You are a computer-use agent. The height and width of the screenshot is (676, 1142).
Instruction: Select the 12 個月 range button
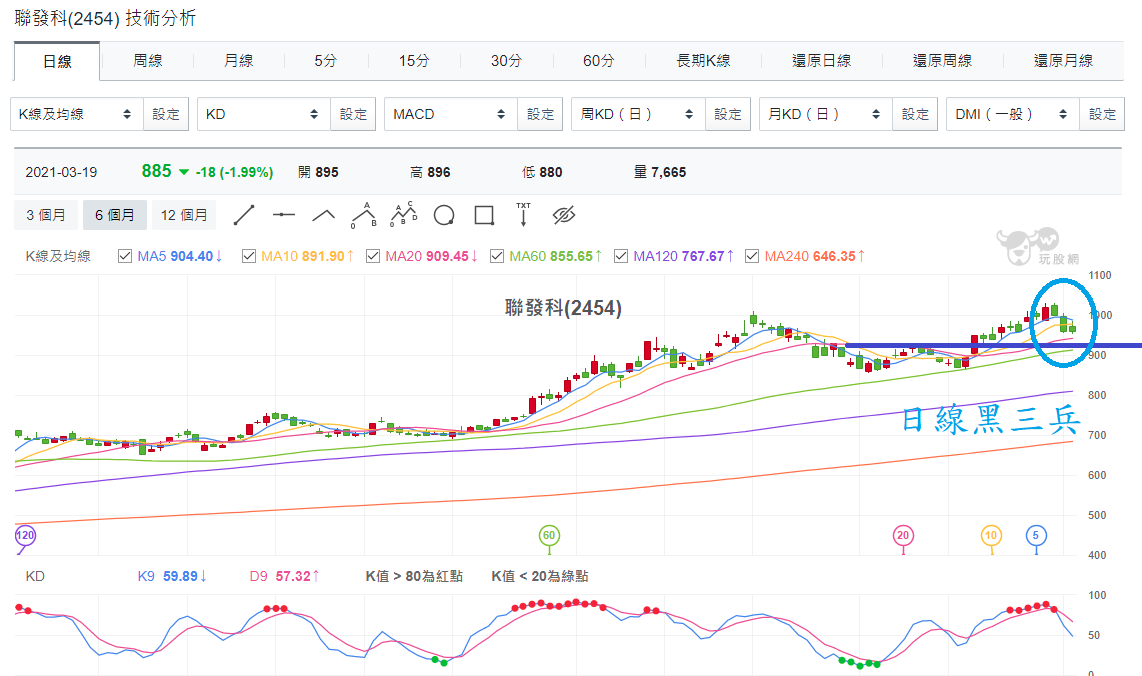(184, 215)
